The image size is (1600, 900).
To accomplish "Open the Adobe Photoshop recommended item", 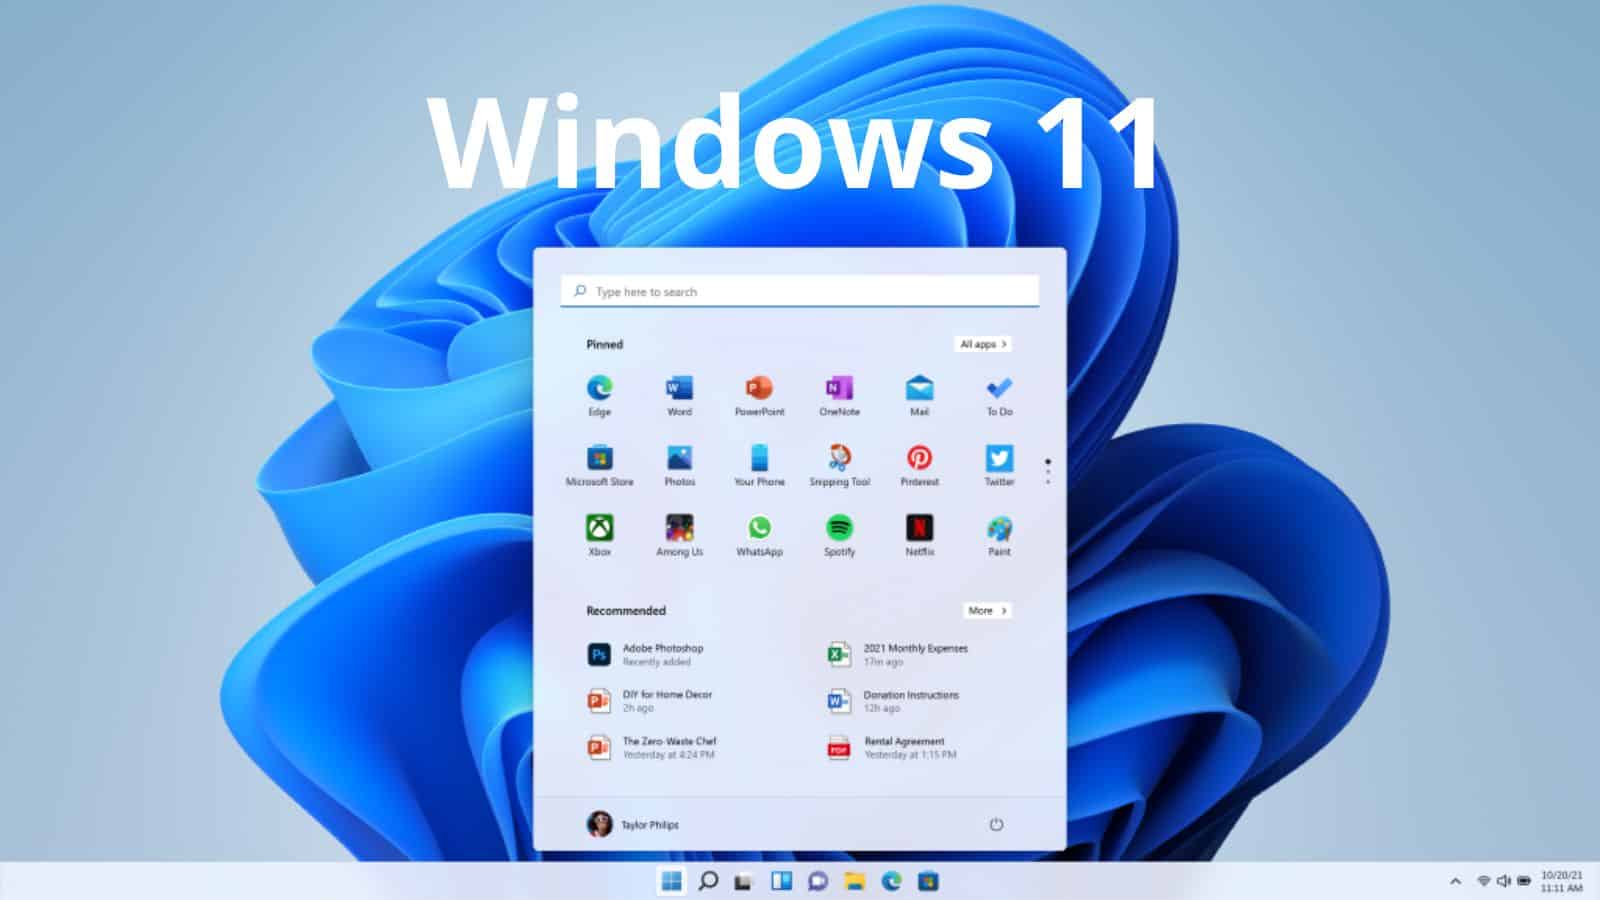I will click(645, 655).
